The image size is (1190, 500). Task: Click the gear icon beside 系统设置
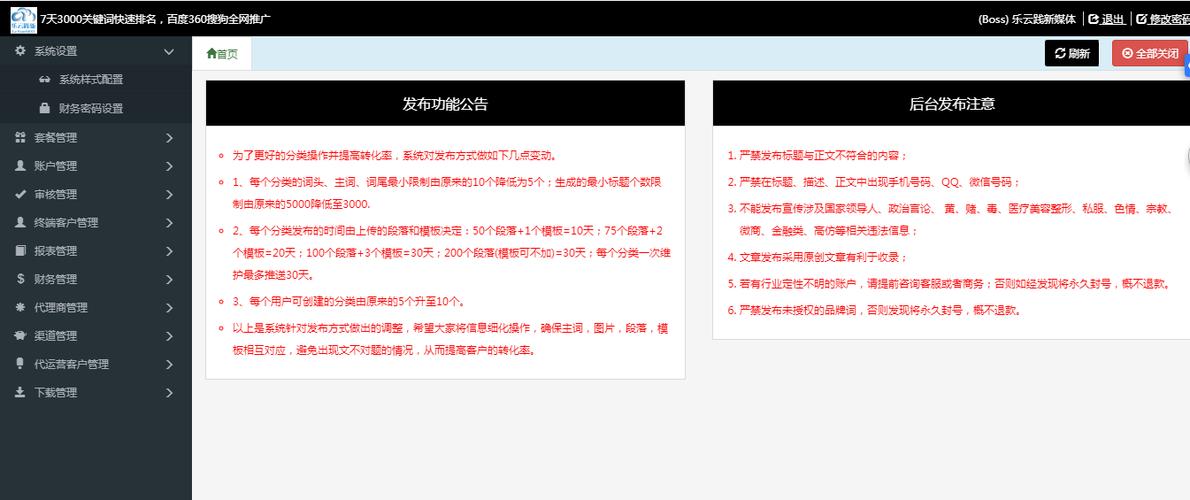click(20, 51)
